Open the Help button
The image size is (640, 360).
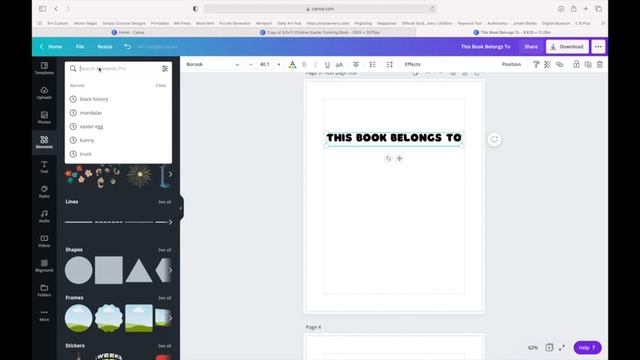tap(587, 347)
